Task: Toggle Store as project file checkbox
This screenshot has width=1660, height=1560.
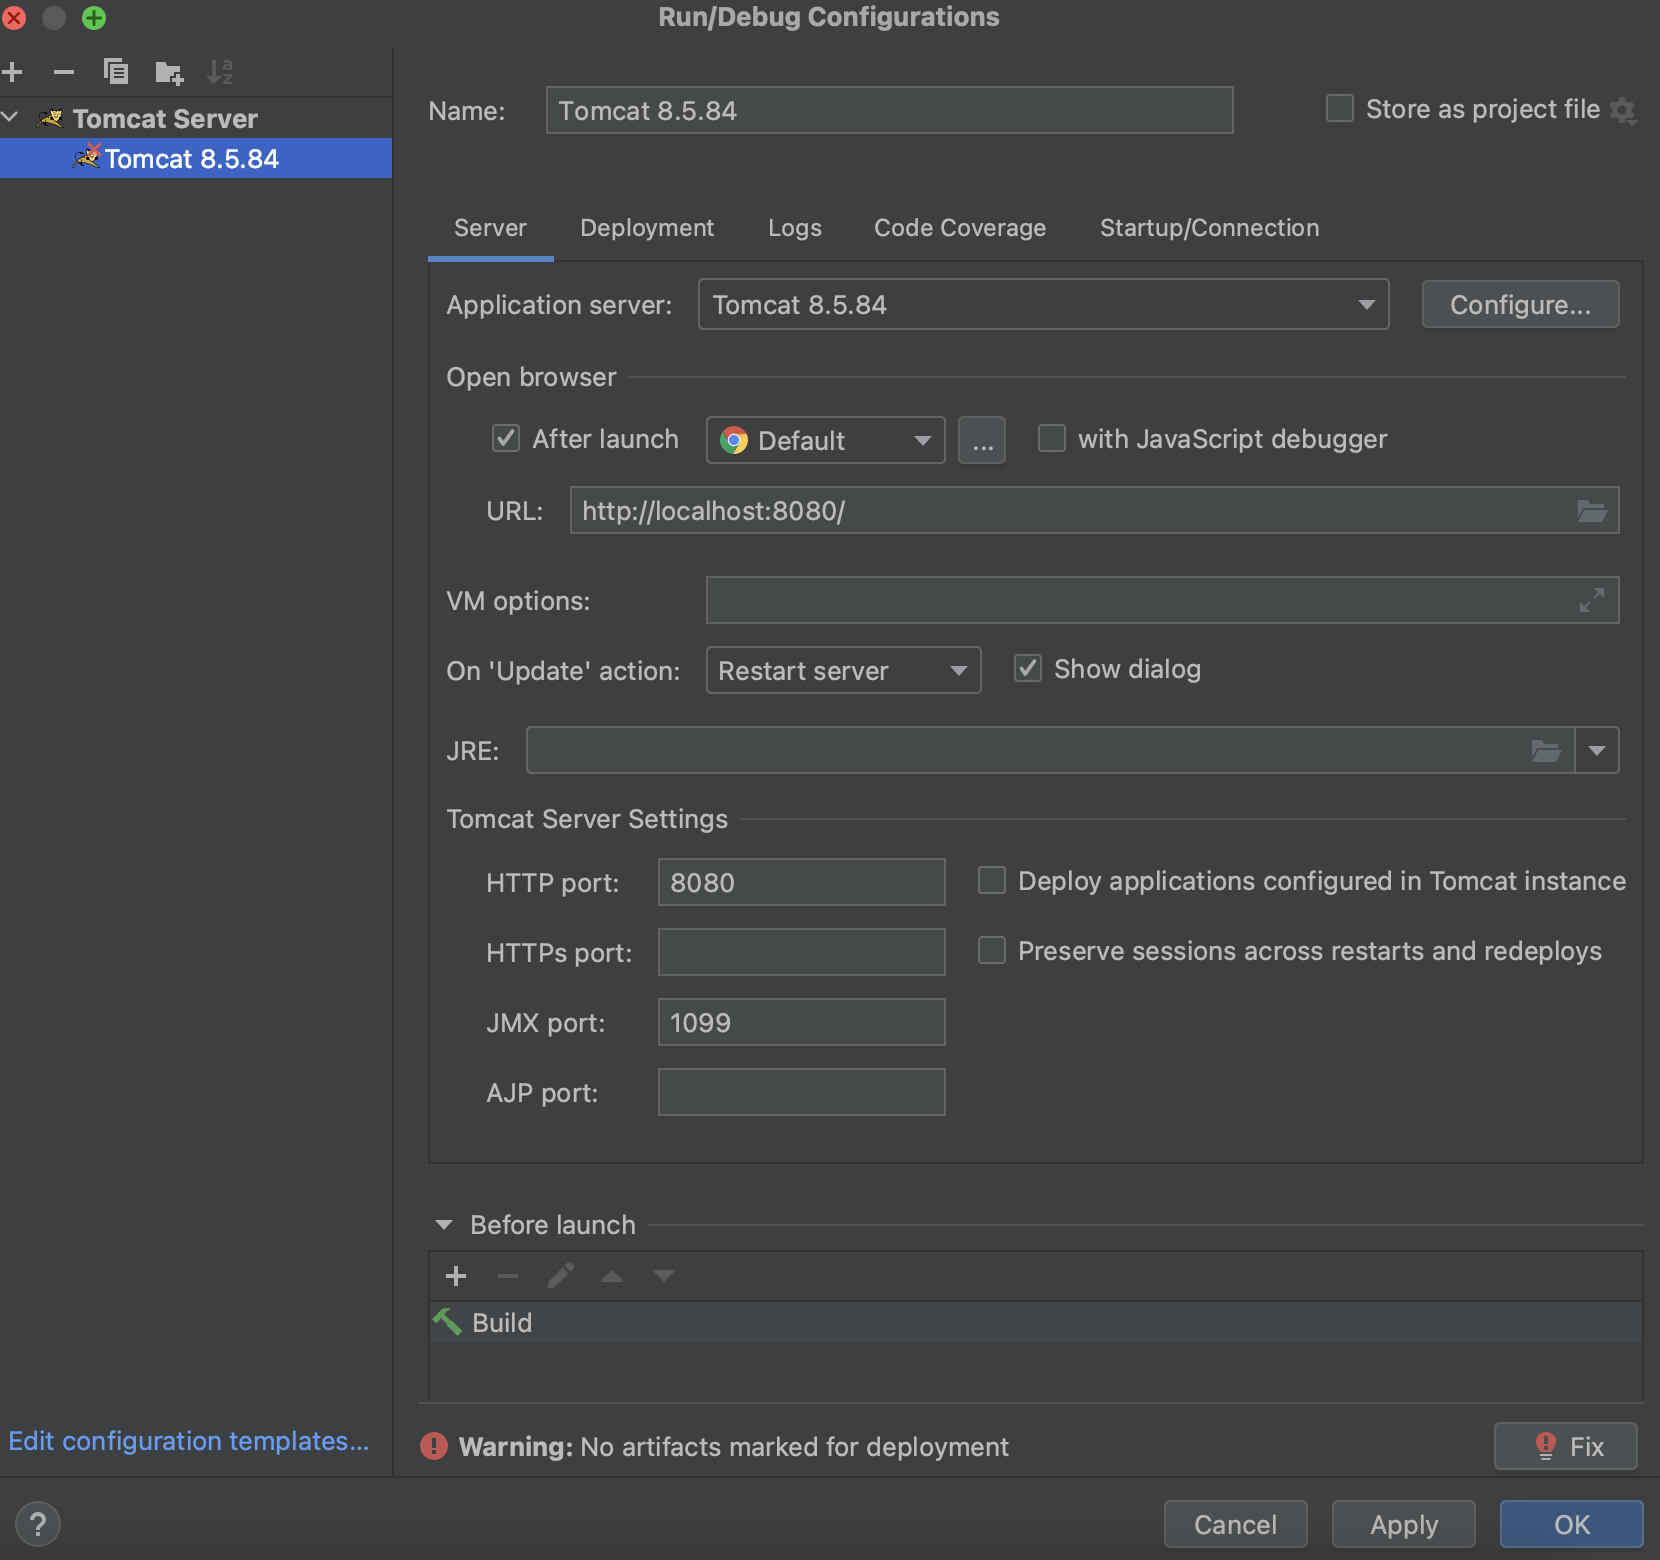Action: [1340, 108]
